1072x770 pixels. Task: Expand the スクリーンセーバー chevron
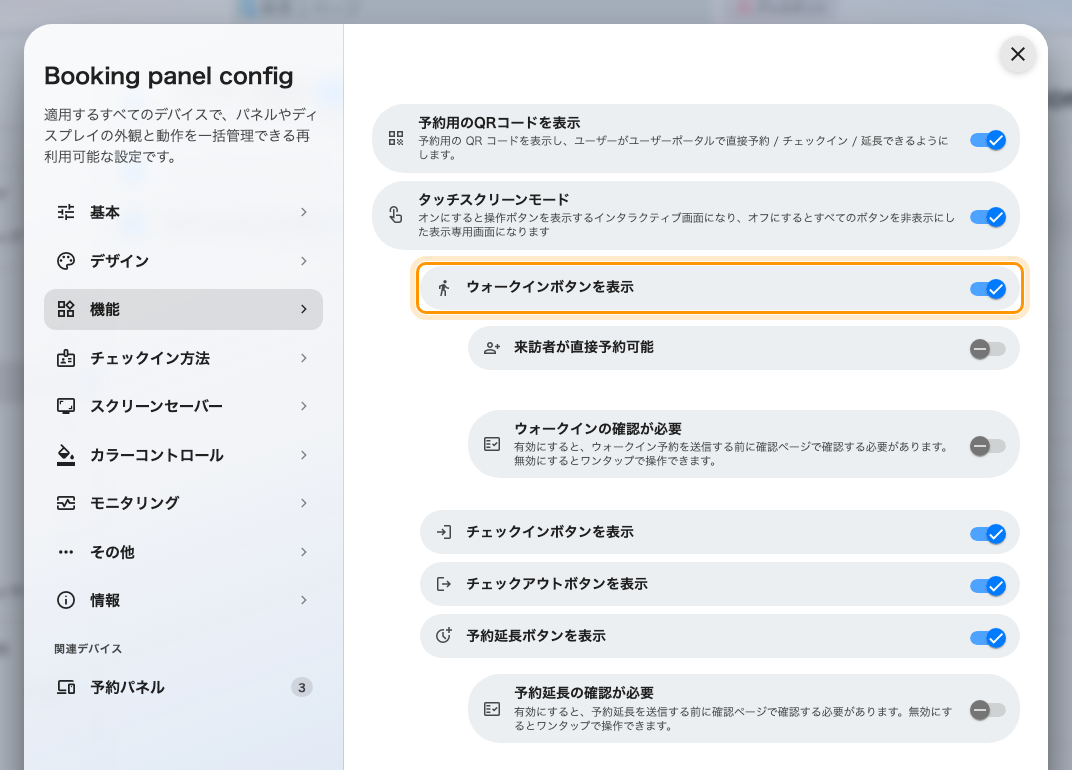click(x=304, y=406)
